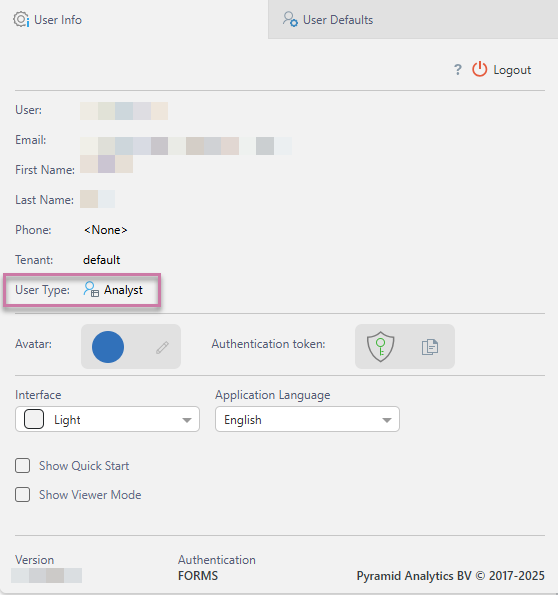The width and height of the screenshot is (558, 595).
Task: Click the Light theme square swatch
Action: (x=34, y=419)
